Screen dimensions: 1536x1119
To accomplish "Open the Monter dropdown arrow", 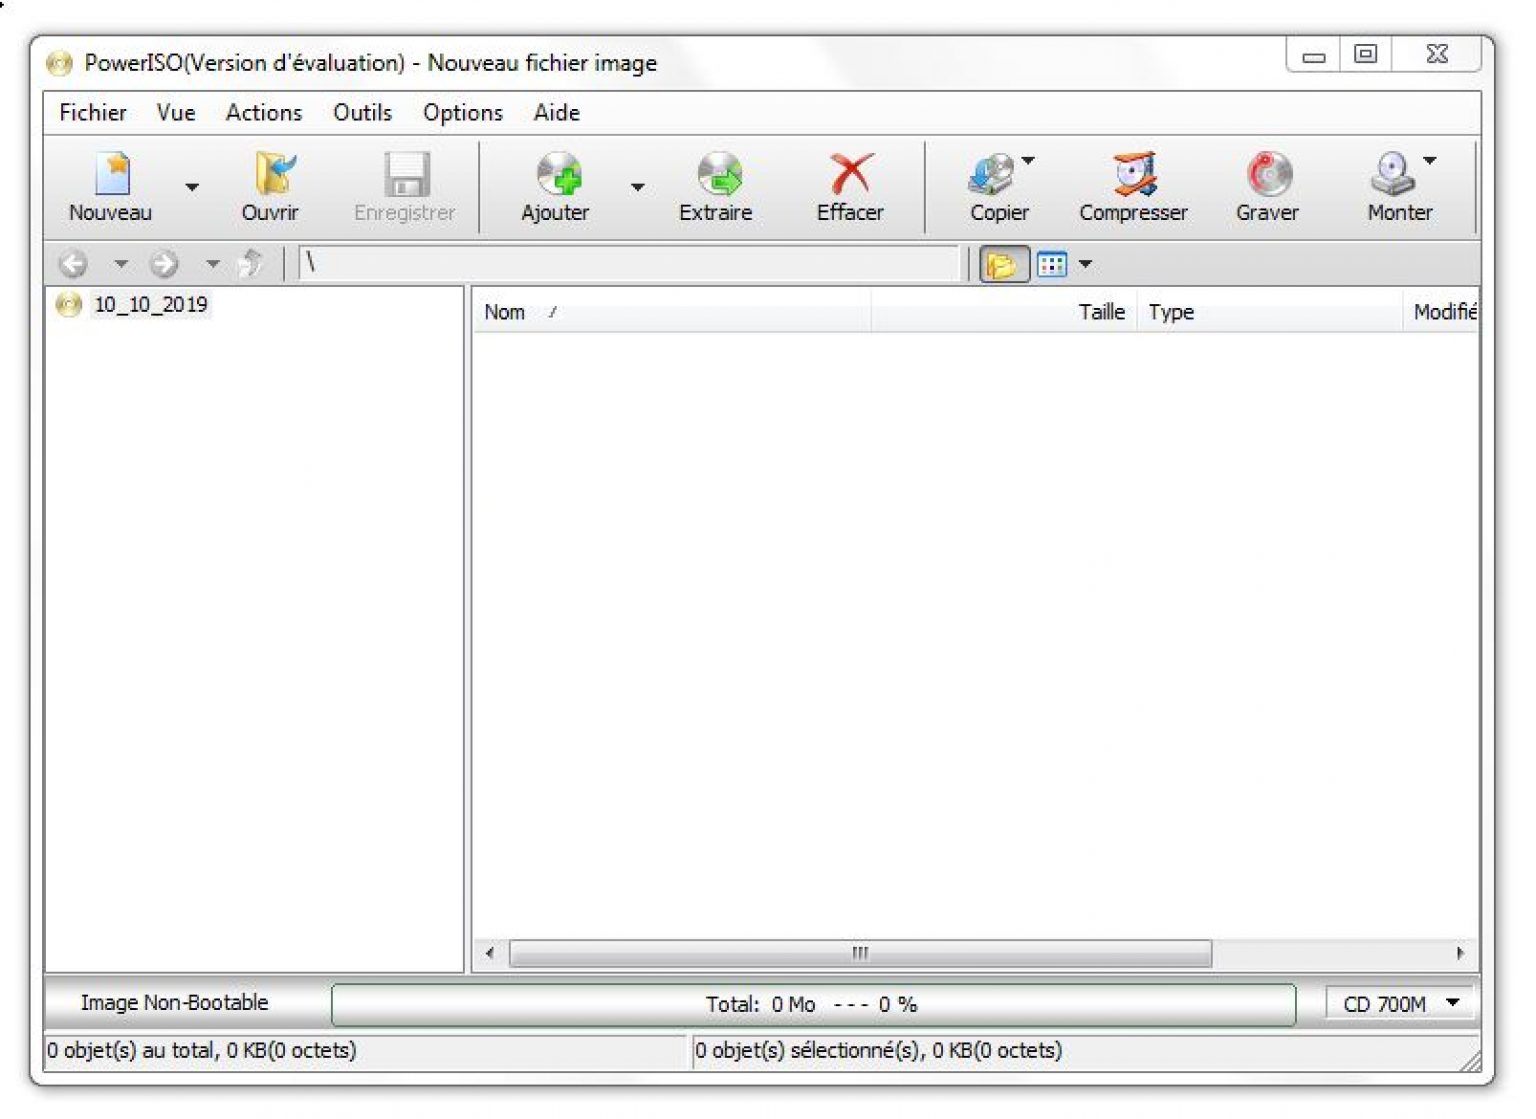I will click(x=1430, y=161).
